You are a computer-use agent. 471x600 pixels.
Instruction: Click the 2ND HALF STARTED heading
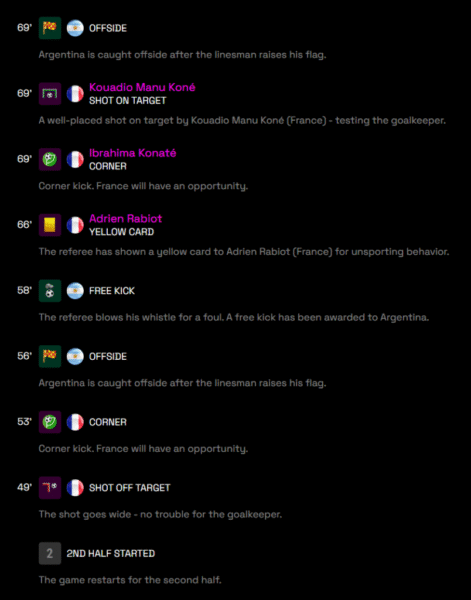point(111,553)
